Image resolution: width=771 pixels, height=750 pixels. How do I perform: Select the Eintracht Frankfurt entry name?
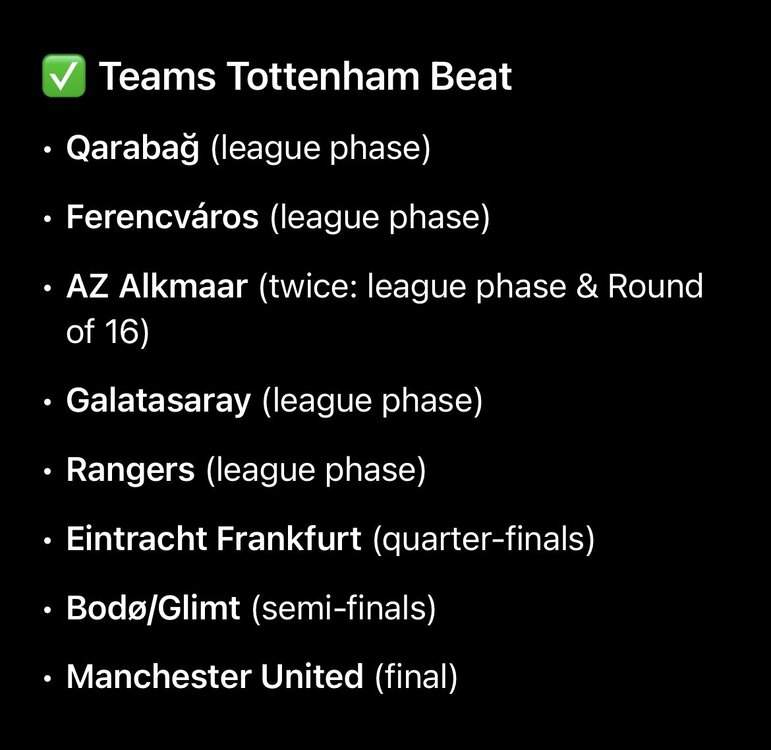coord(213,539)
